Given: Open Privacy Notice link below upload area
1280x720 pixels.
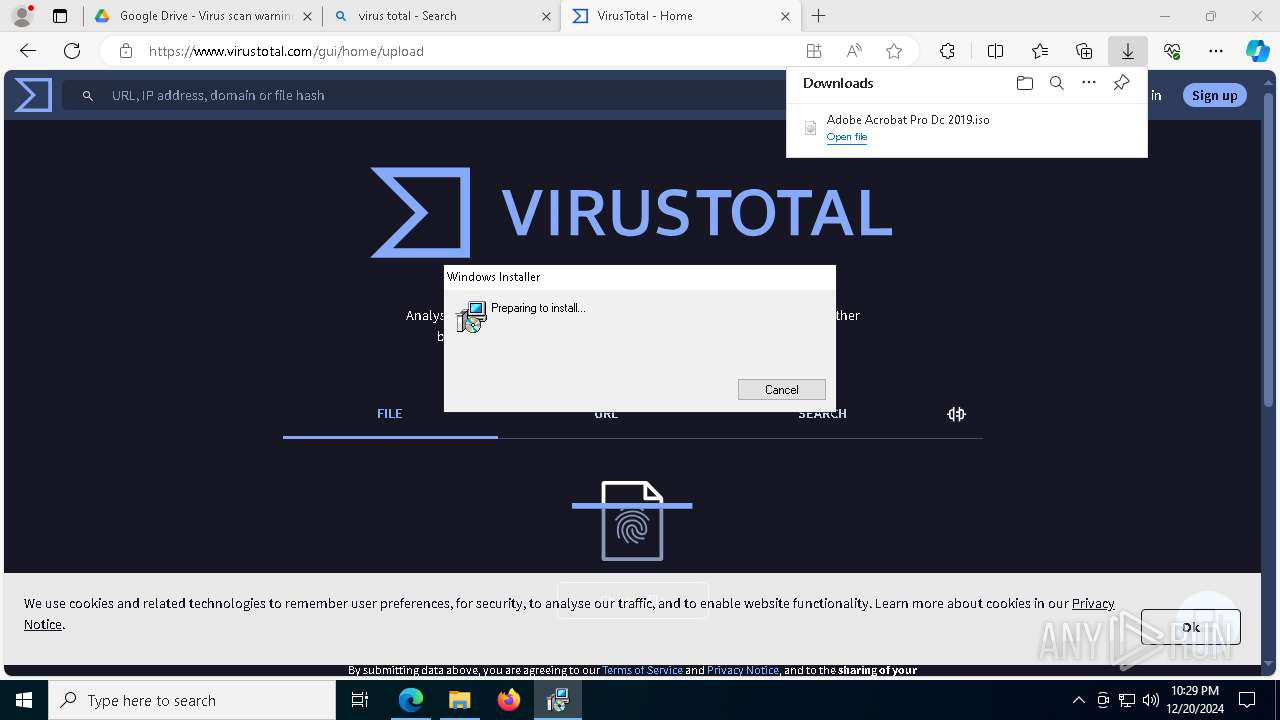Looking at the screenshot, I should (743, 670).
